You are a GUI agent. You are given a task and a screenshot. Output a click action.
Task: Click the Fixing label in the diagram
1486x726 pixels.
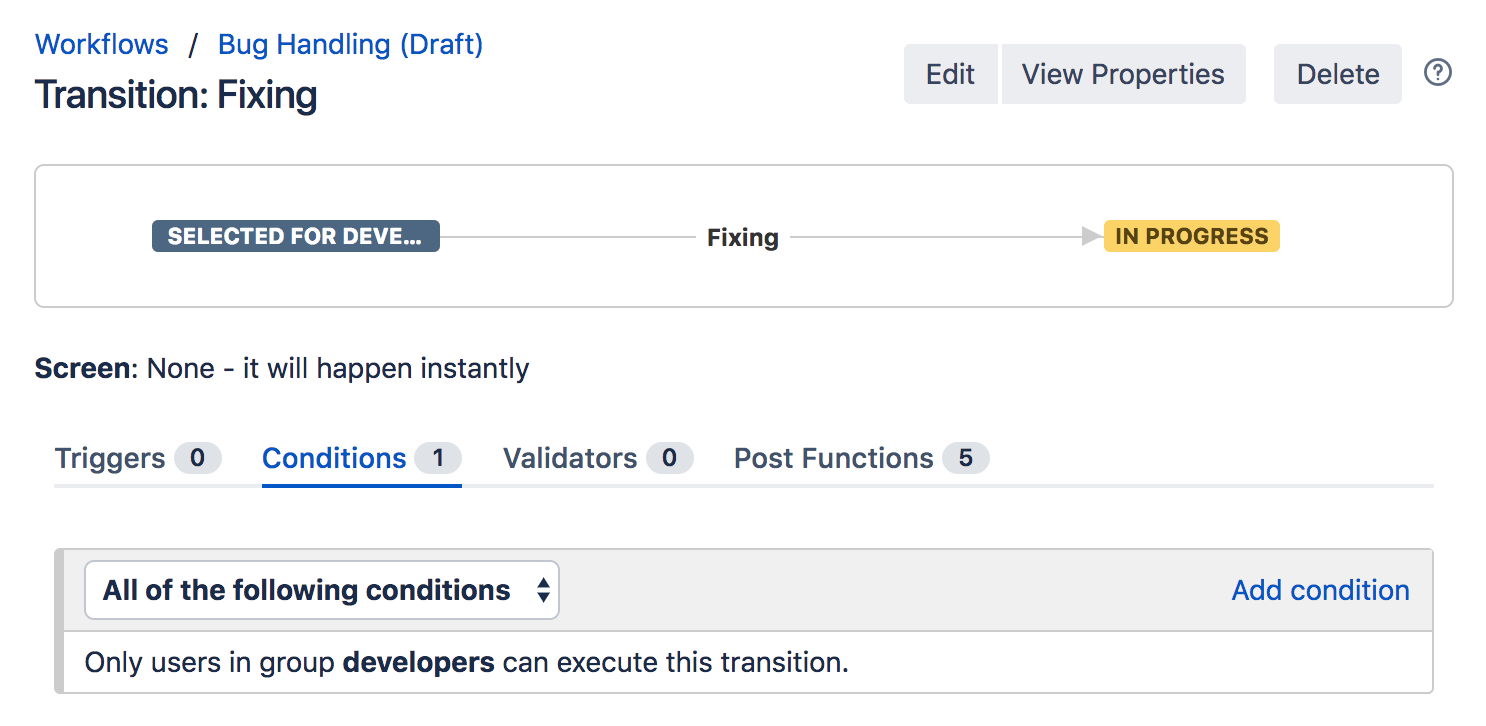[x=742, y=238]
